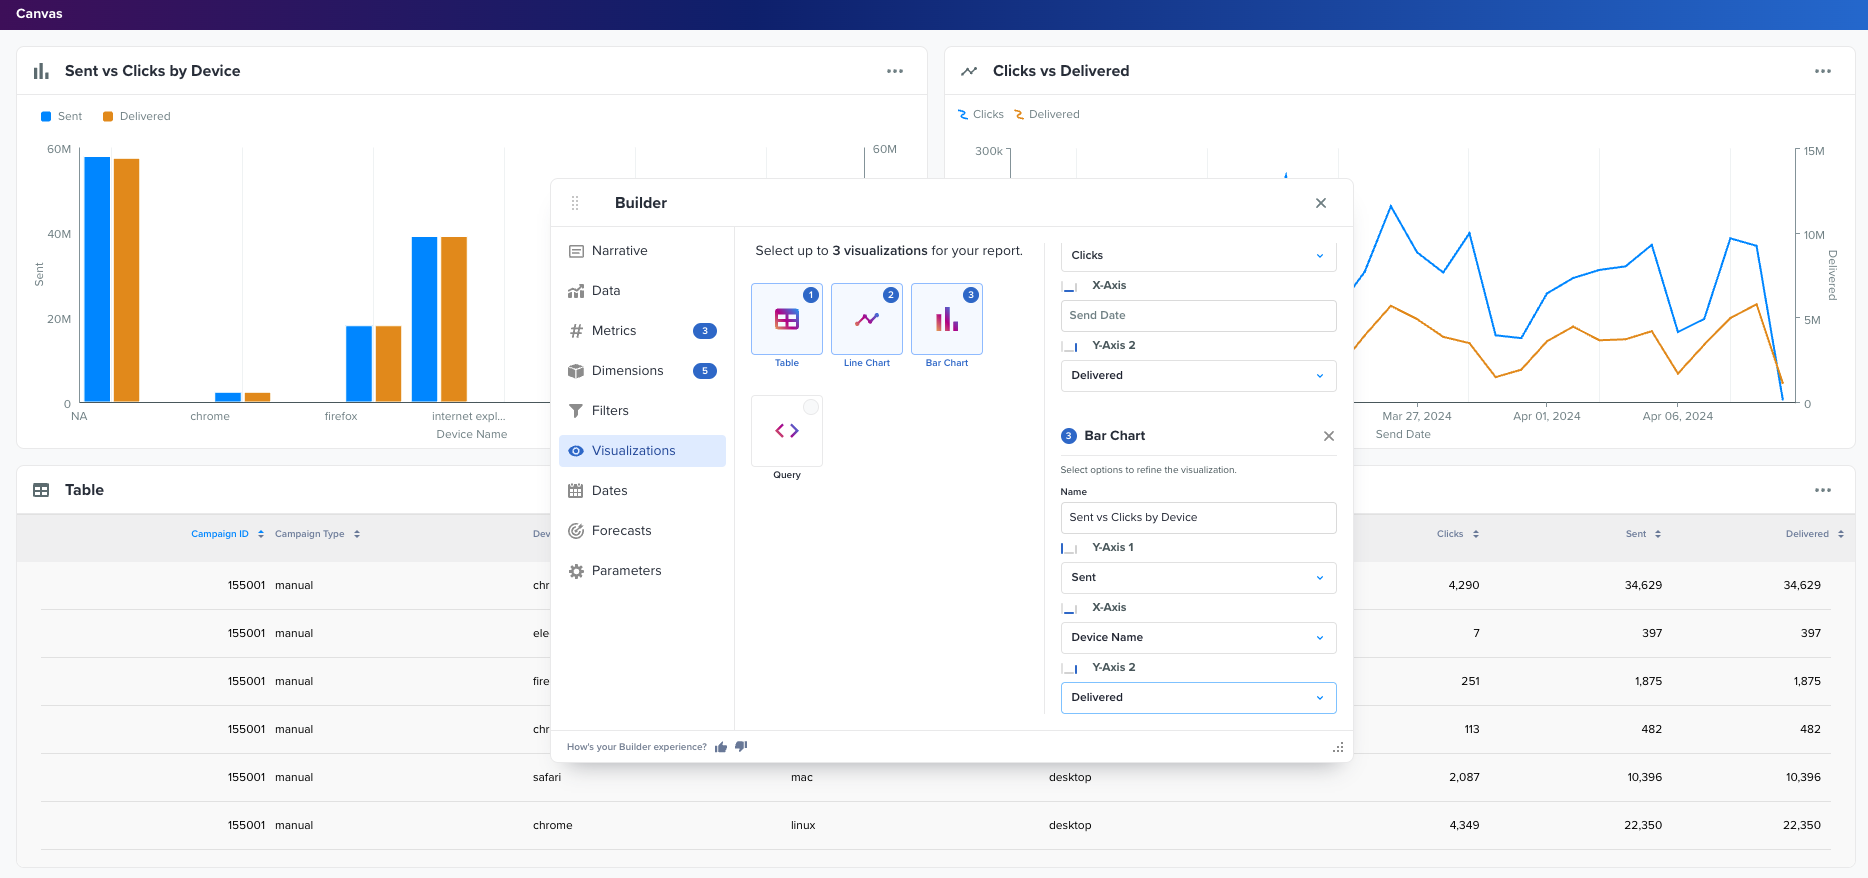Screen dimensions: 1868x878
Task: Click the Canvas title in top bar
Action: (x=39, y=14)
